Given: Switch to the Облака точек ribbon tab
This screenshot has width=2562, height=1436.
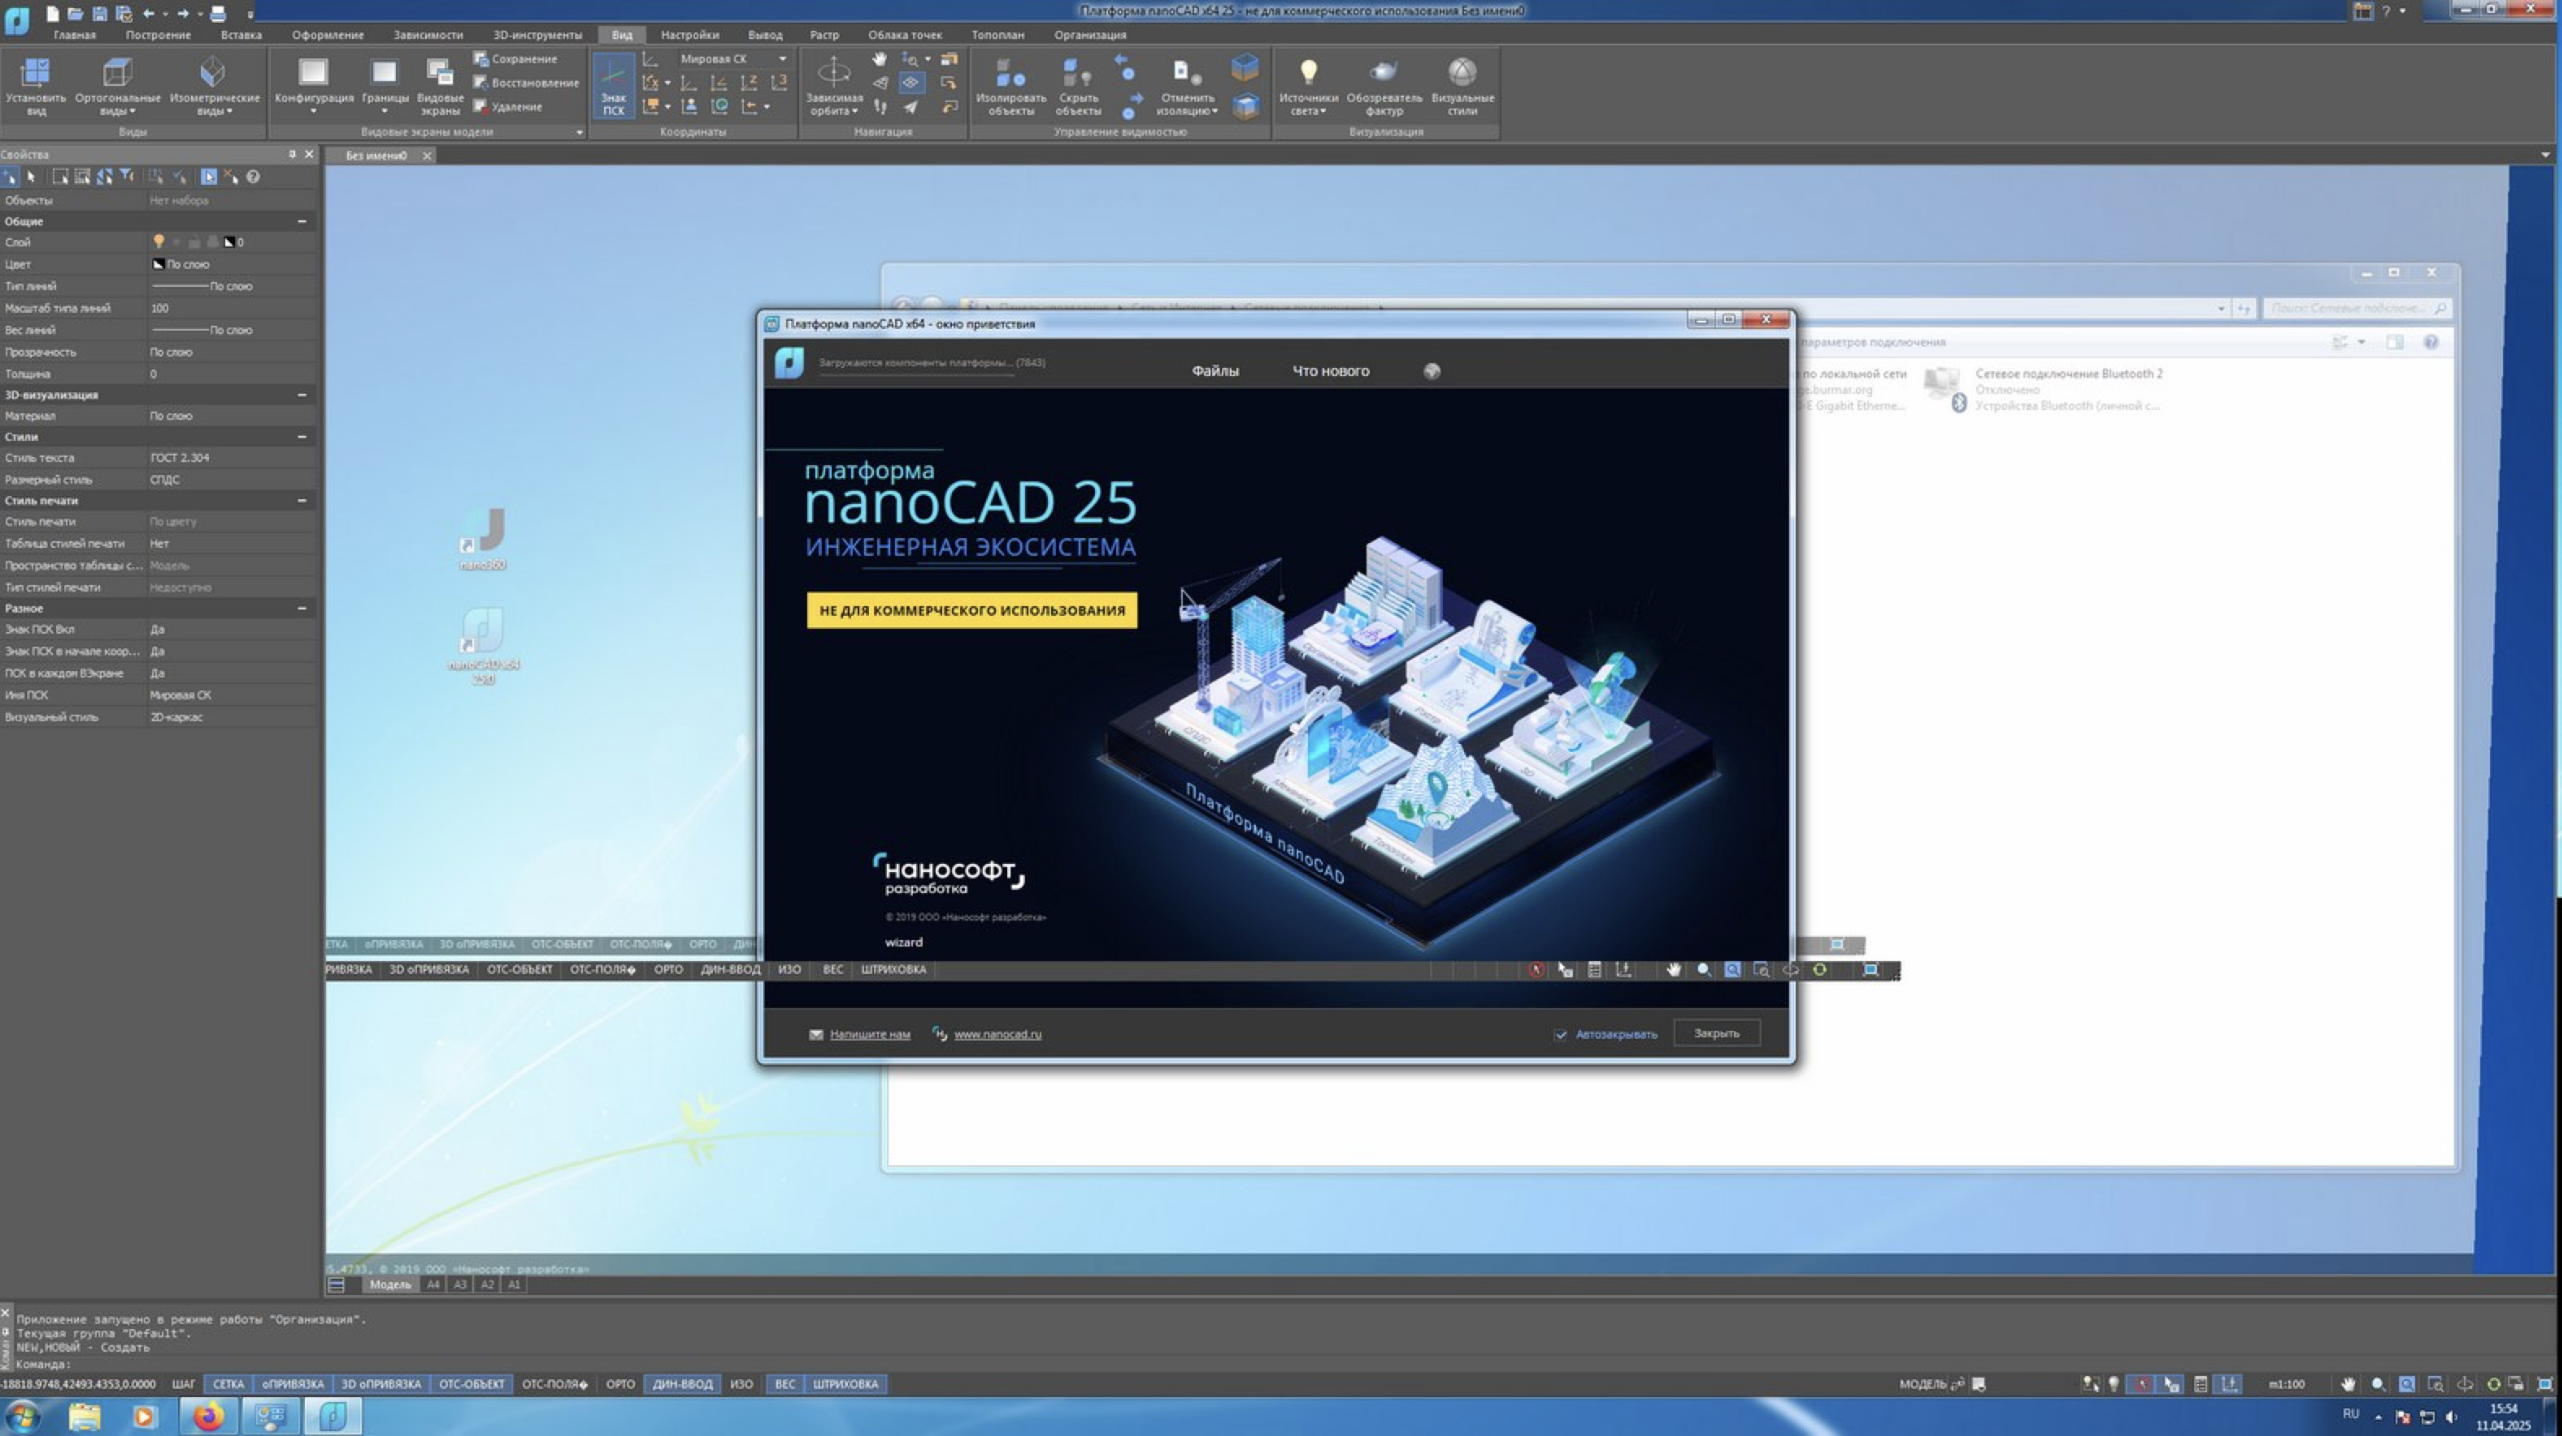Looking at the screenshot, I should coord(904,35).
